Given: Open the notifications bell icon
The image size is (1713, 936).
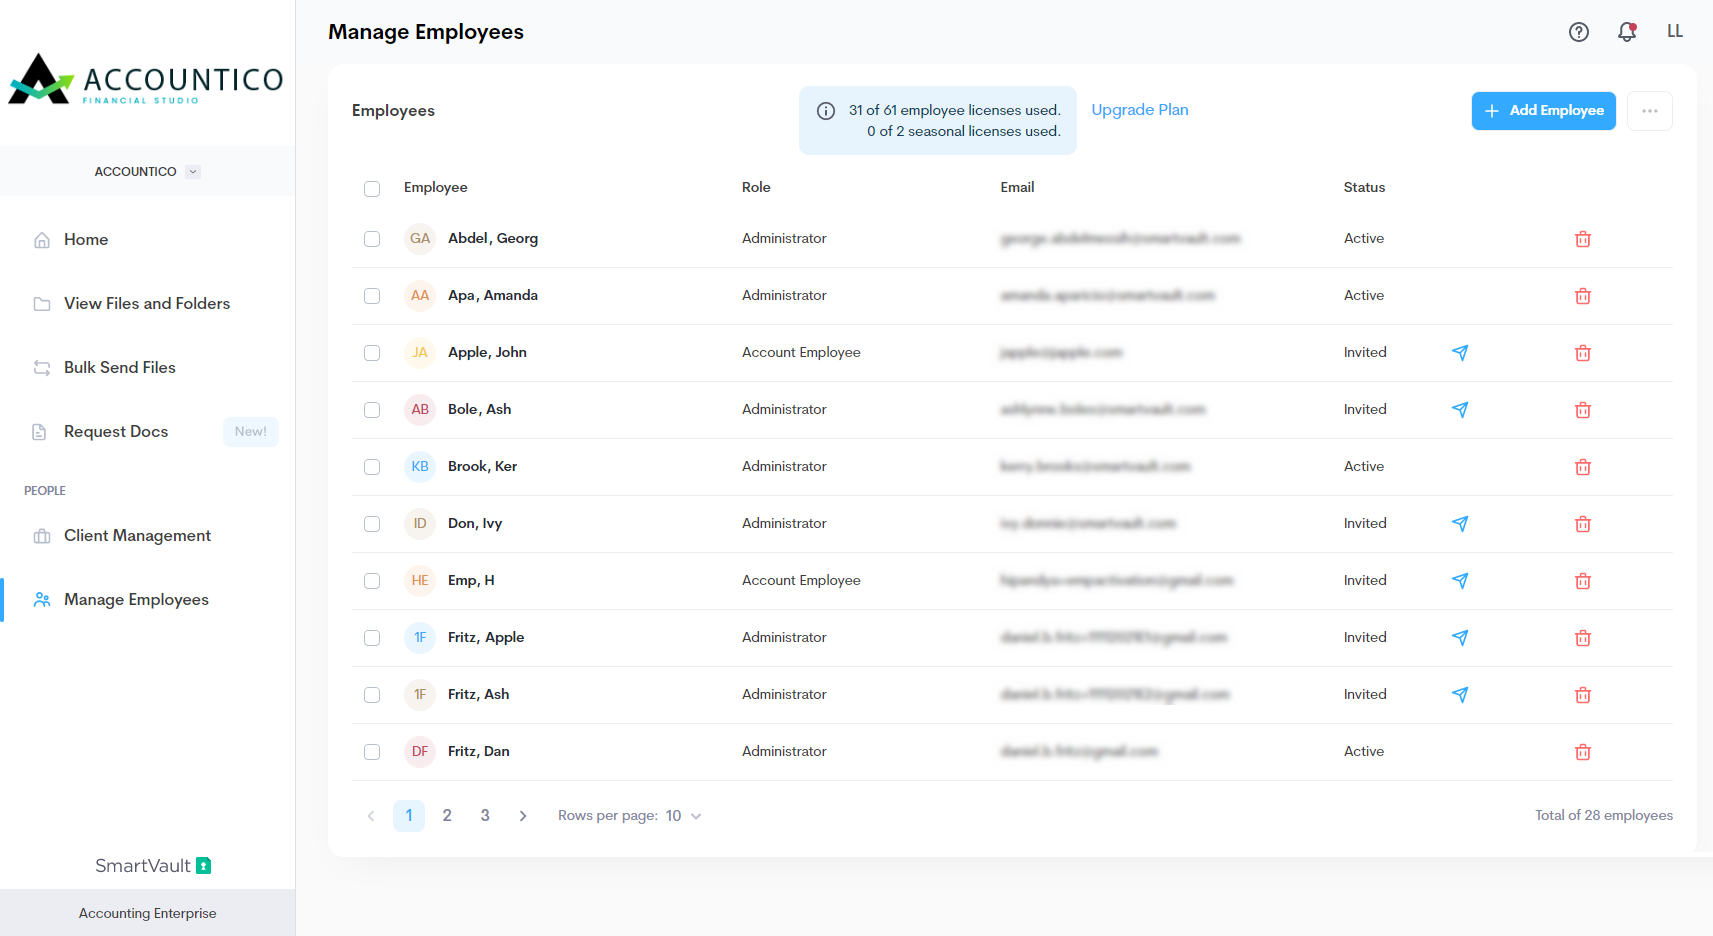Looking at the screenshot, I should coord(1627,32).
